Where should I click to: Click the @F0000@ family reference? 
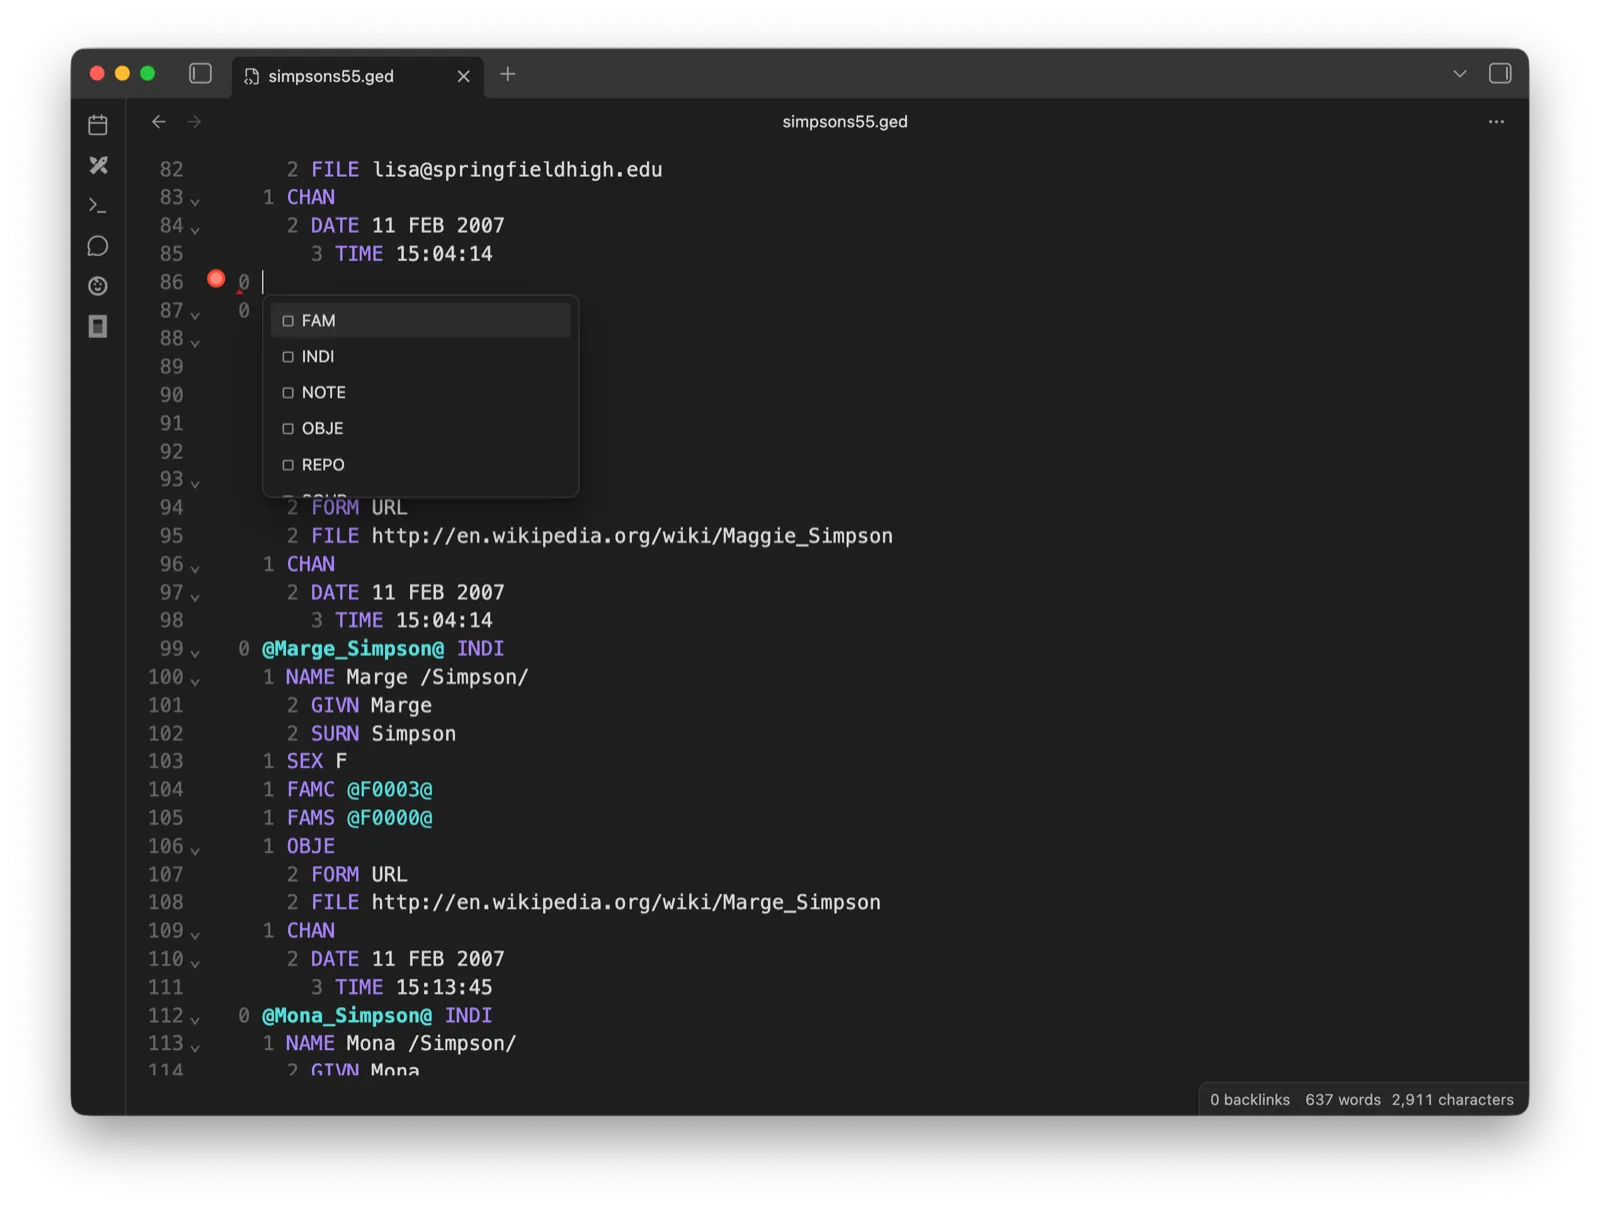click(x=390, y=818)
